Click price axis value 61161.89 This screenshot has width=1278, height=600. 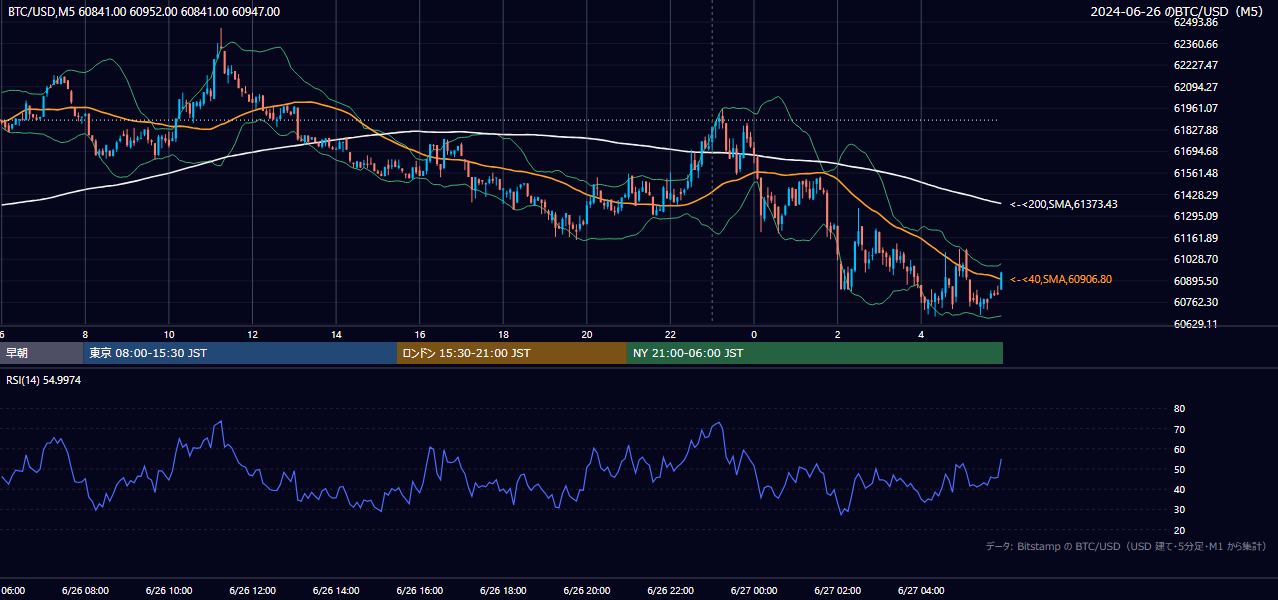[x=1195, y=238]
